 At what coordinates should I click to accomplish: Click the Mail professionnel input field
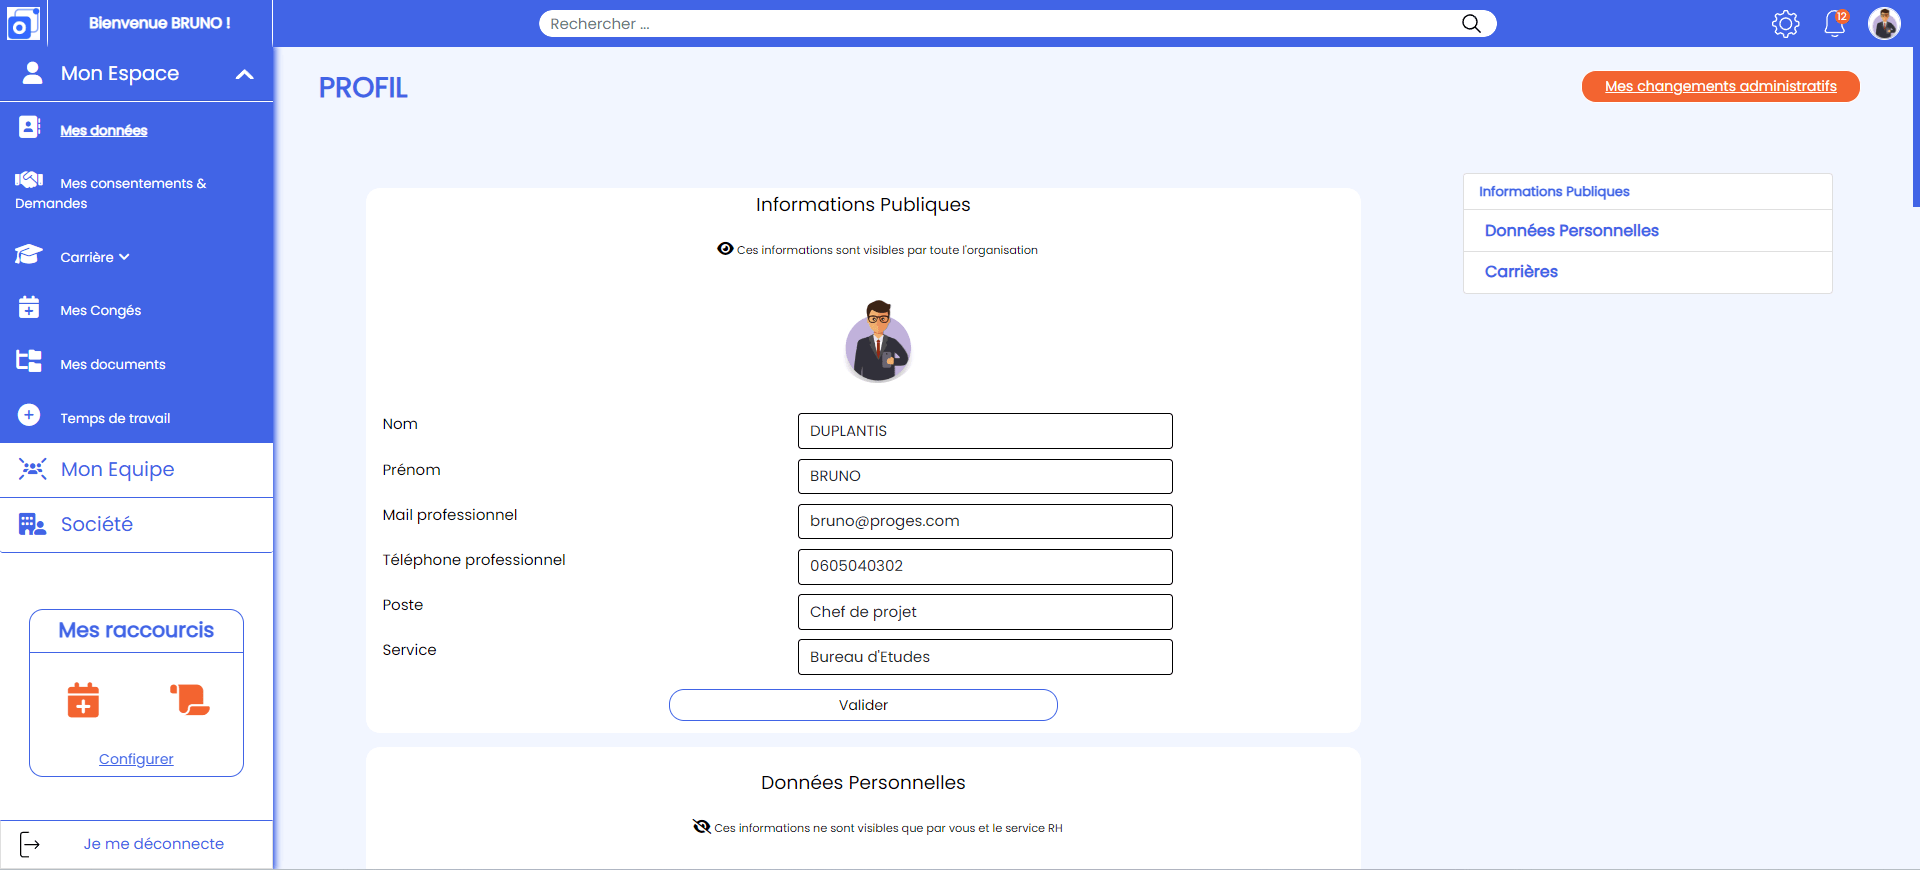click(x=985, y=521)
